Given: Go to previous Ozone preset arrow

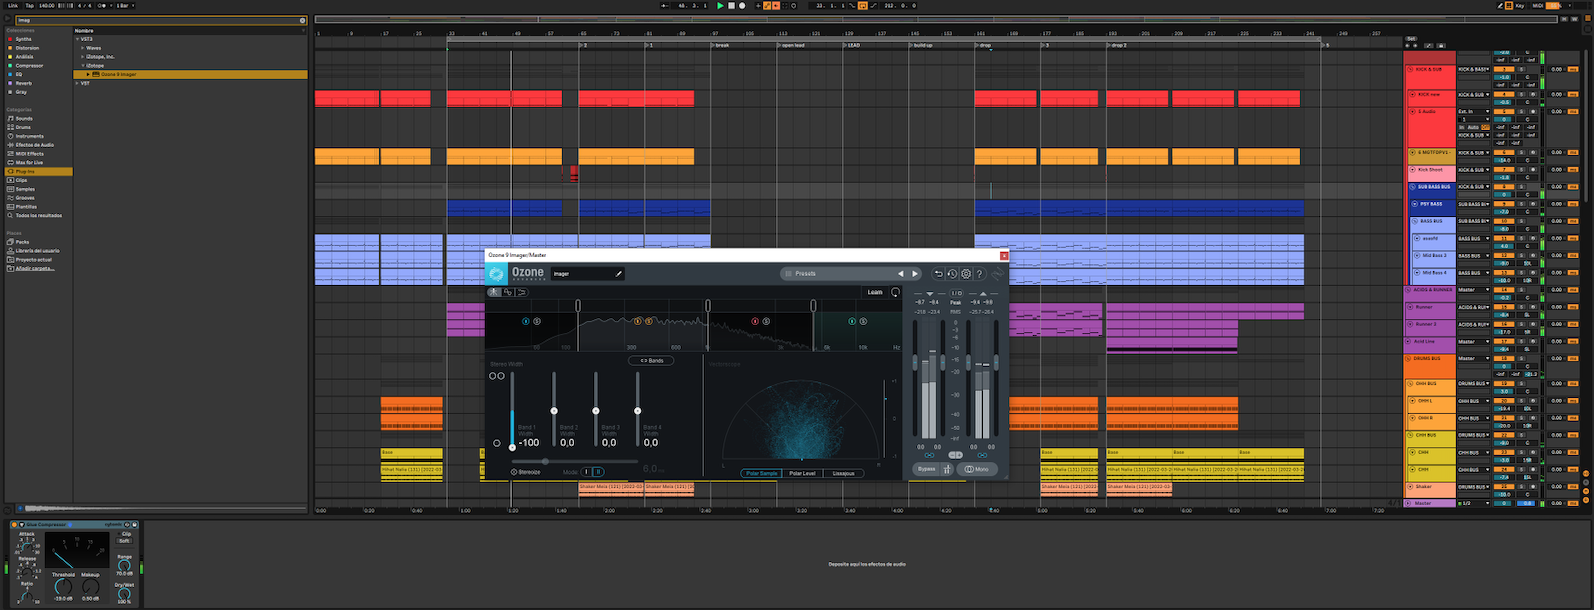Looking at the screenshot, I should pos(900,273).
